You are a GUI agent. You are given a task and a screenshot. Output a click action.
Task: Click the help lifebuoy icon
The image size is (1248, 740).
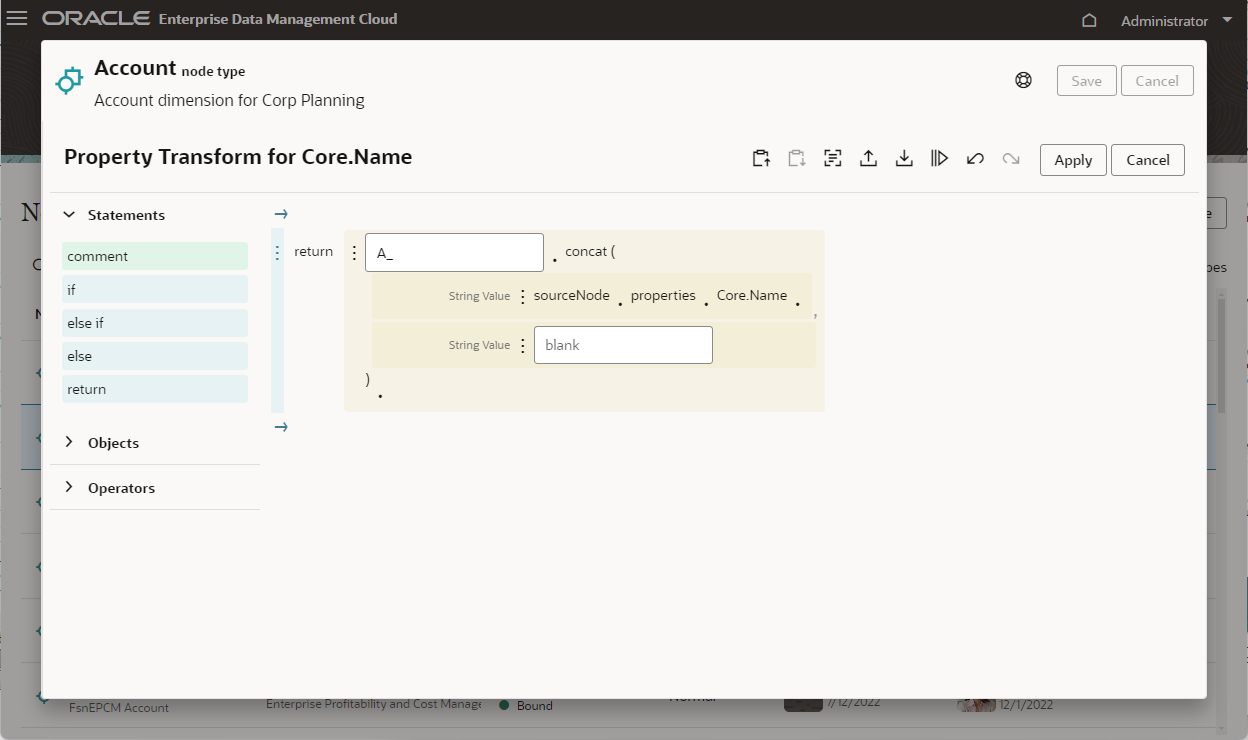(x=1023, y=81)
